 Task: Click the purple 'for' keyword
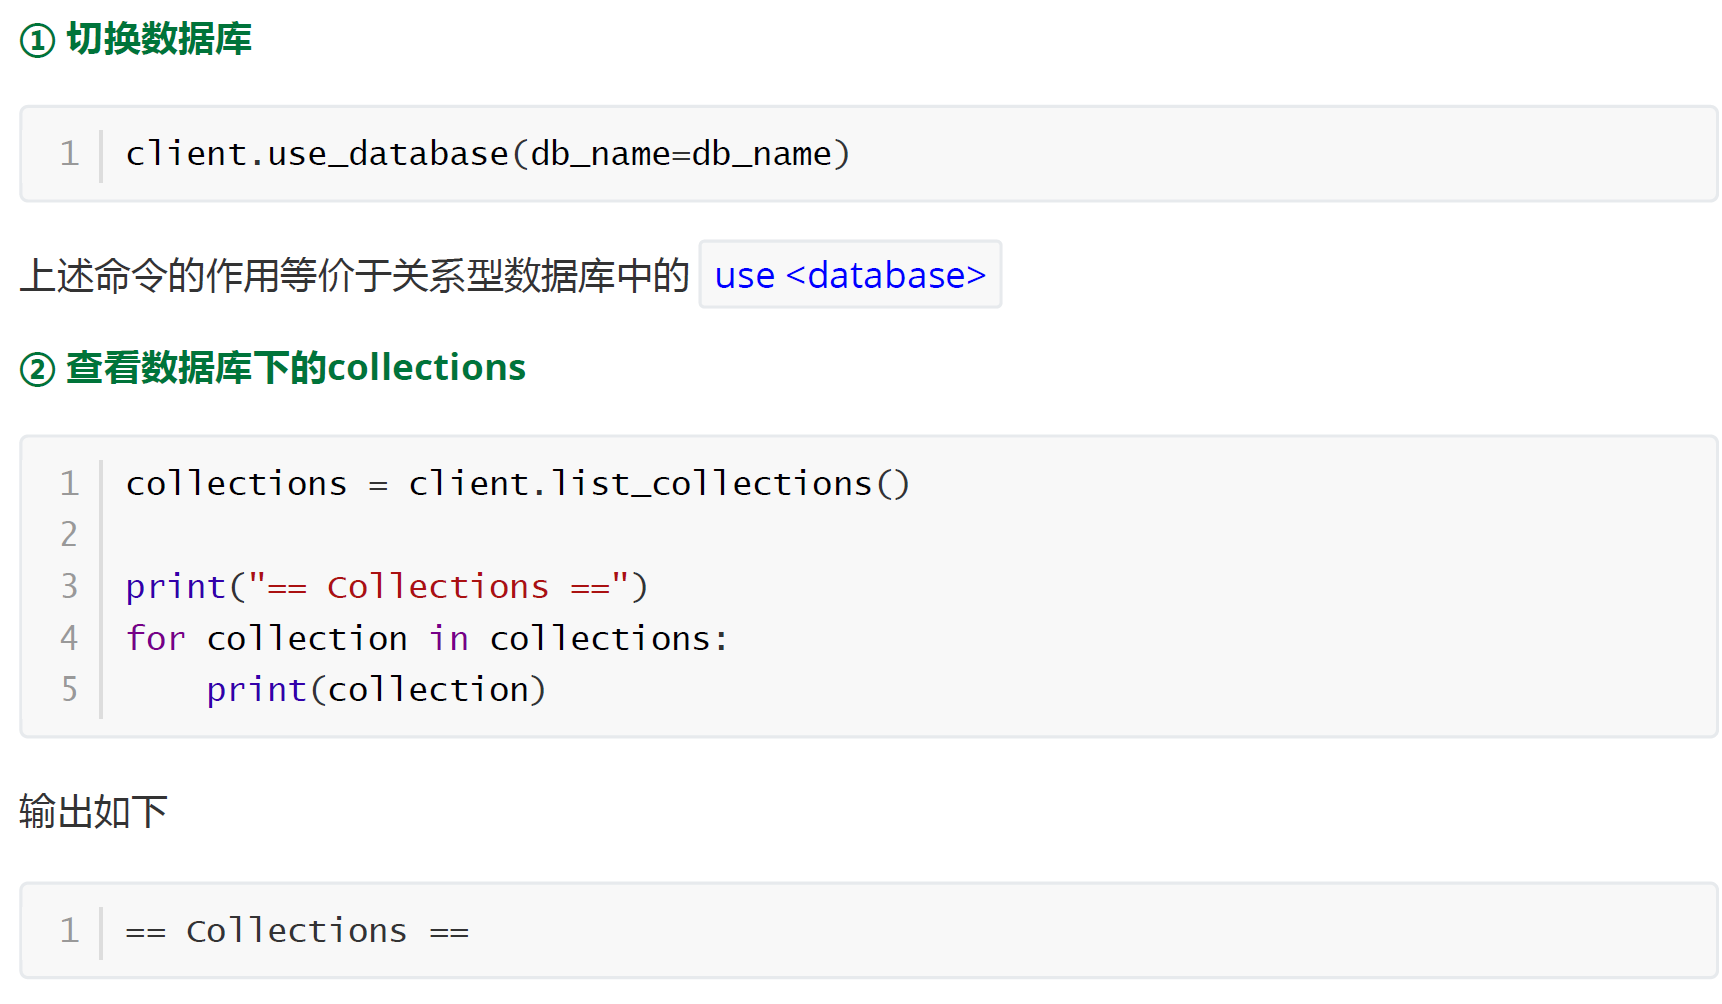click(x=156, y=638)
